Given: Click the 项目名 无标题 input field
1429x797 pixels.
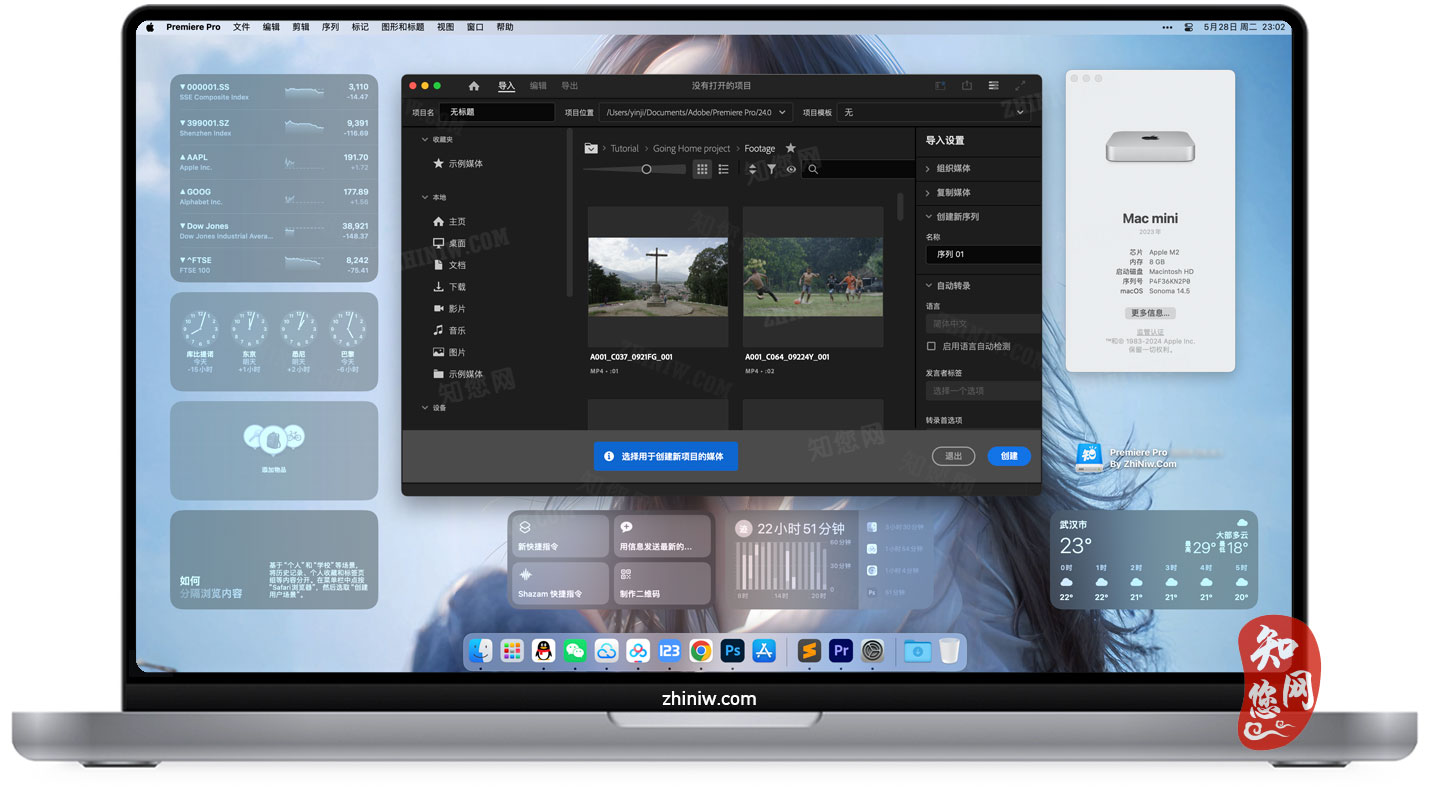Looking at the screenshot, I should click(x=497, y=113).
